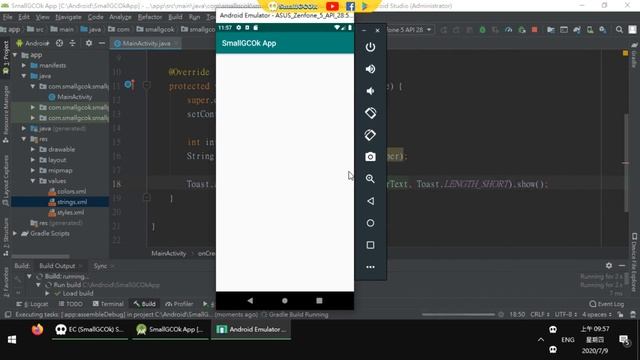Expand the mipmap folder
Image resolution: width=640 pixels, height=360 pixels.
coord(33,170)
